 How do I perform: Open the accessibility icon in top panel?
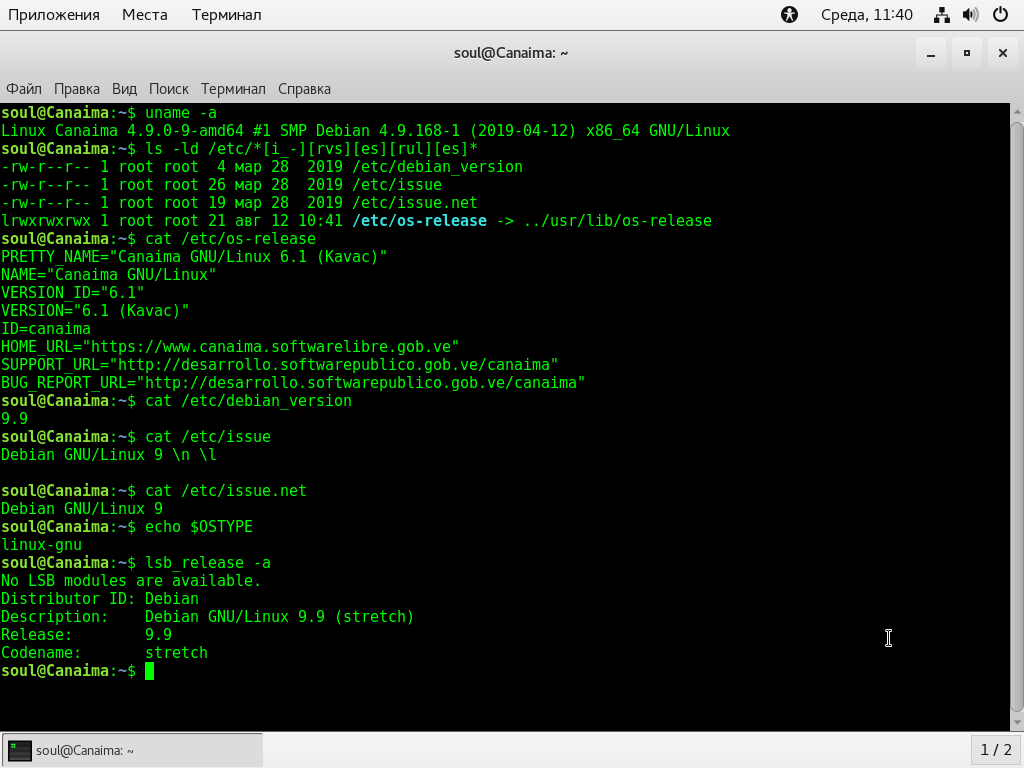(789, 14)
